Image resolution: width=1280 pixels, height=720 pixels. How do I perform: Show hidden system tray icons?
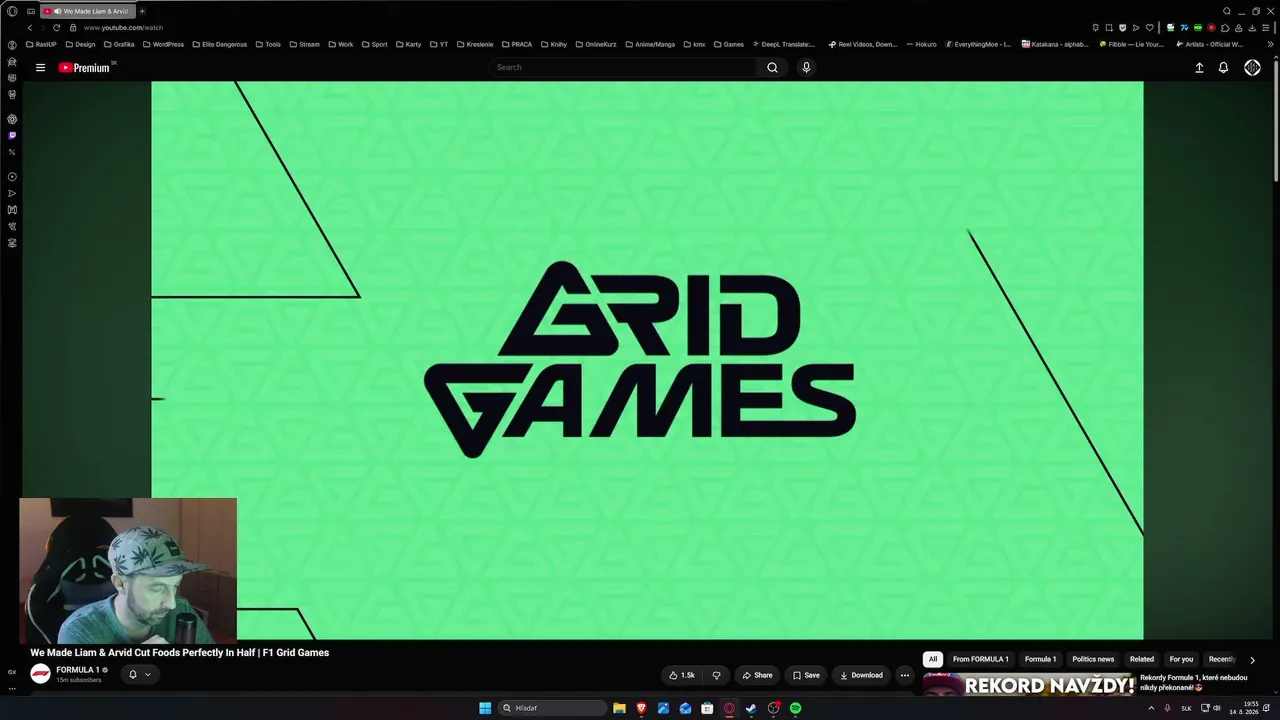(1151, 708)
